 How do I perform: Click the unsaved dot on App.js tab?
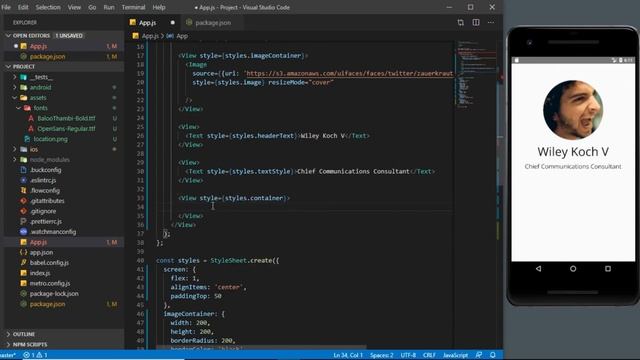pos(173,22)
